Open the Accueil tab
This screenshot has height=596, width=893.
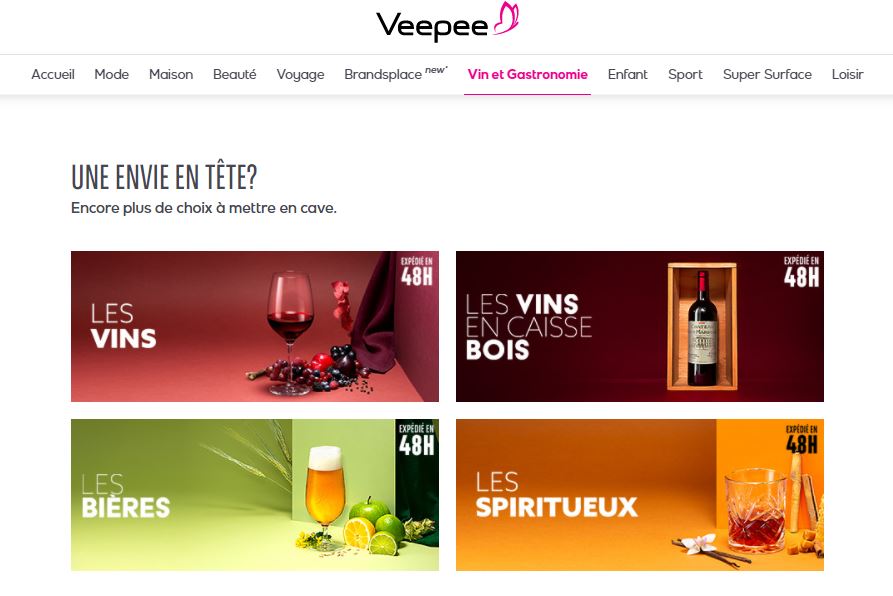(x=53, y=75)
